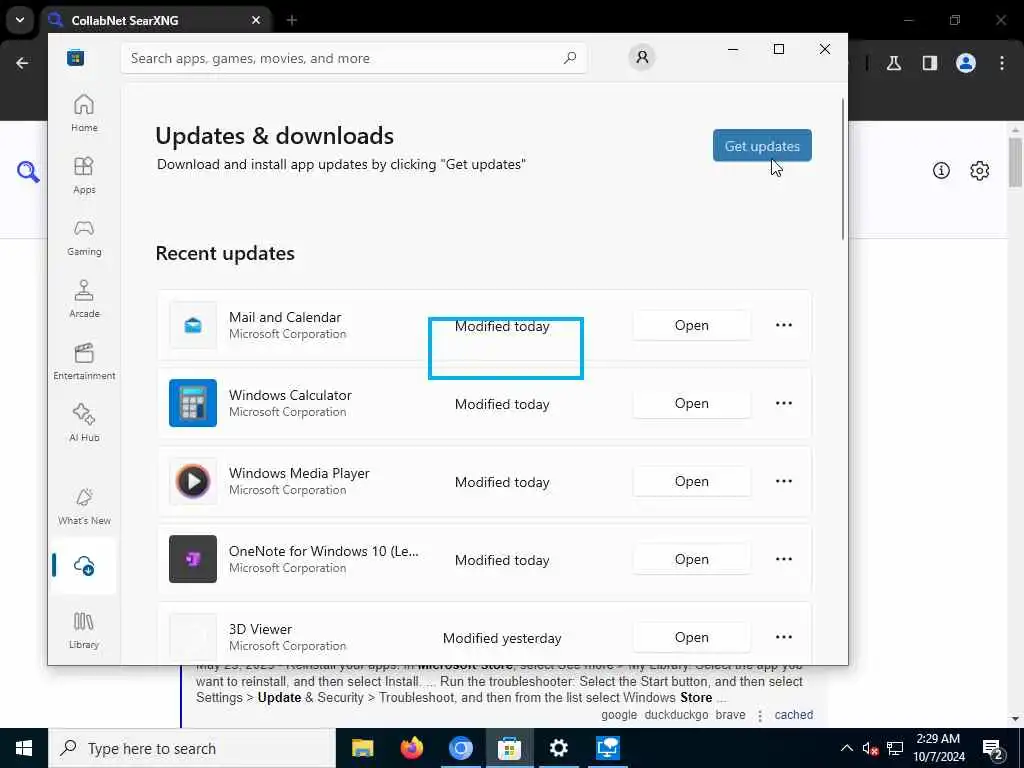Open more options for OneNote
Viewport: 1024px width, 768px height.
(784, 559)
